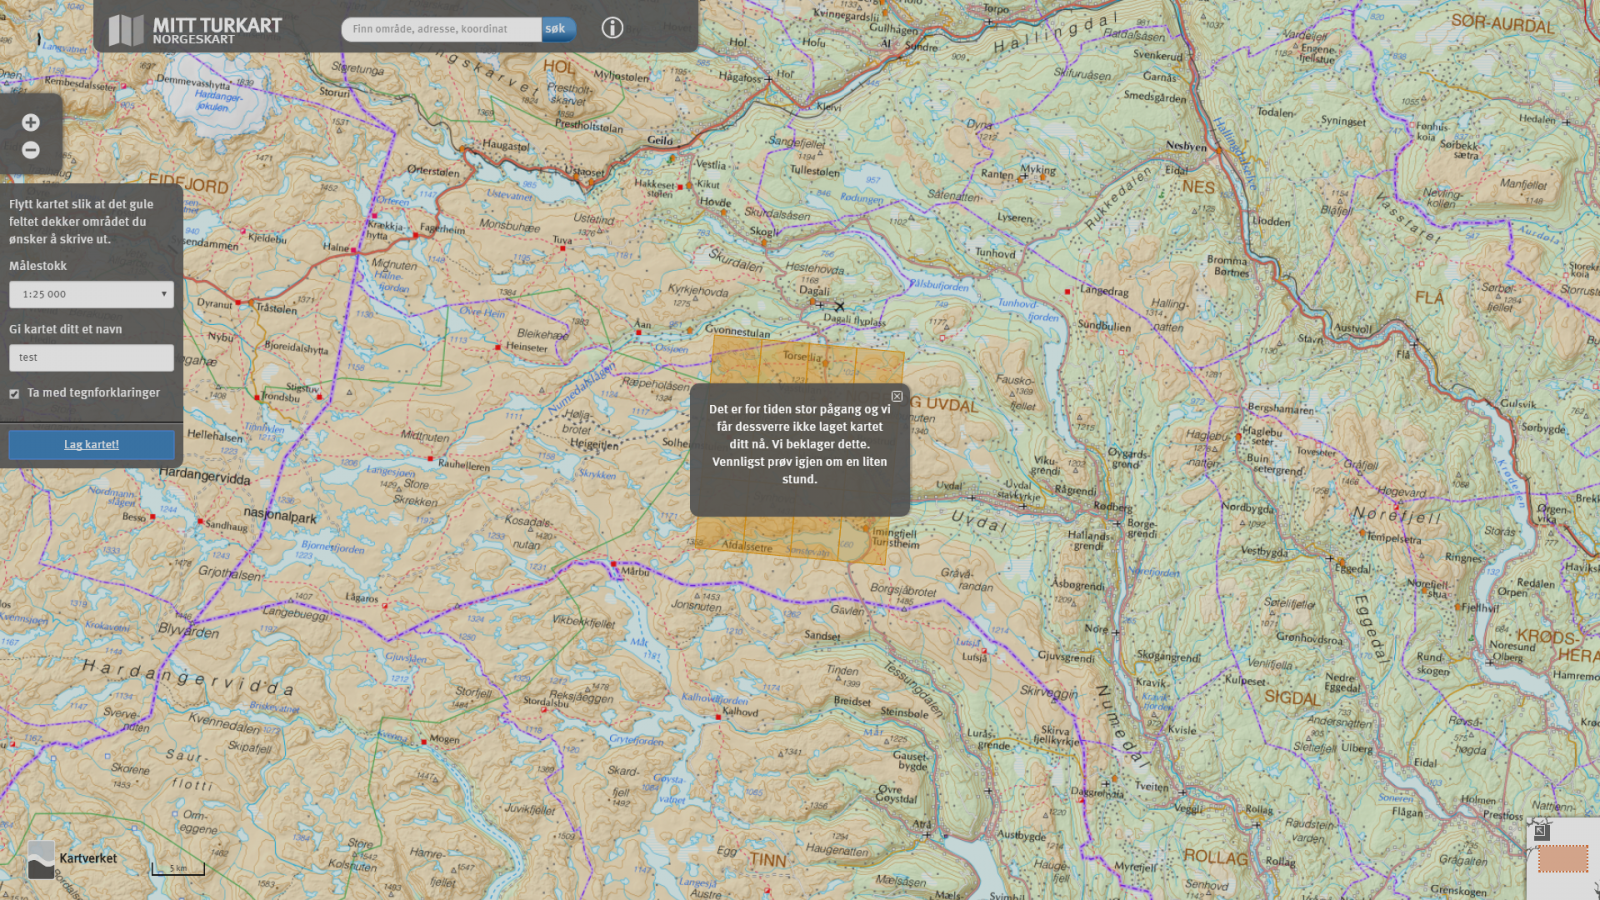
Task: Focus the Finn område search field
Action: coord(442,29)
